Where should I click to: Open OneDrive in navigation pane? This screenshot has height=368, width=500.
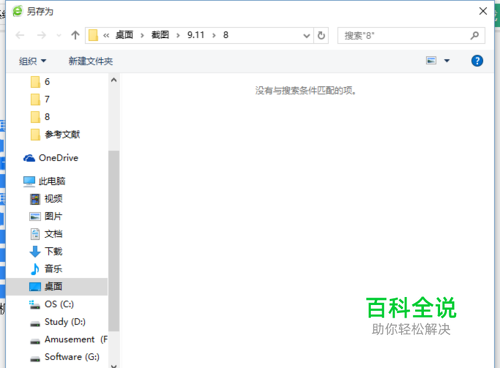[58, 158]
